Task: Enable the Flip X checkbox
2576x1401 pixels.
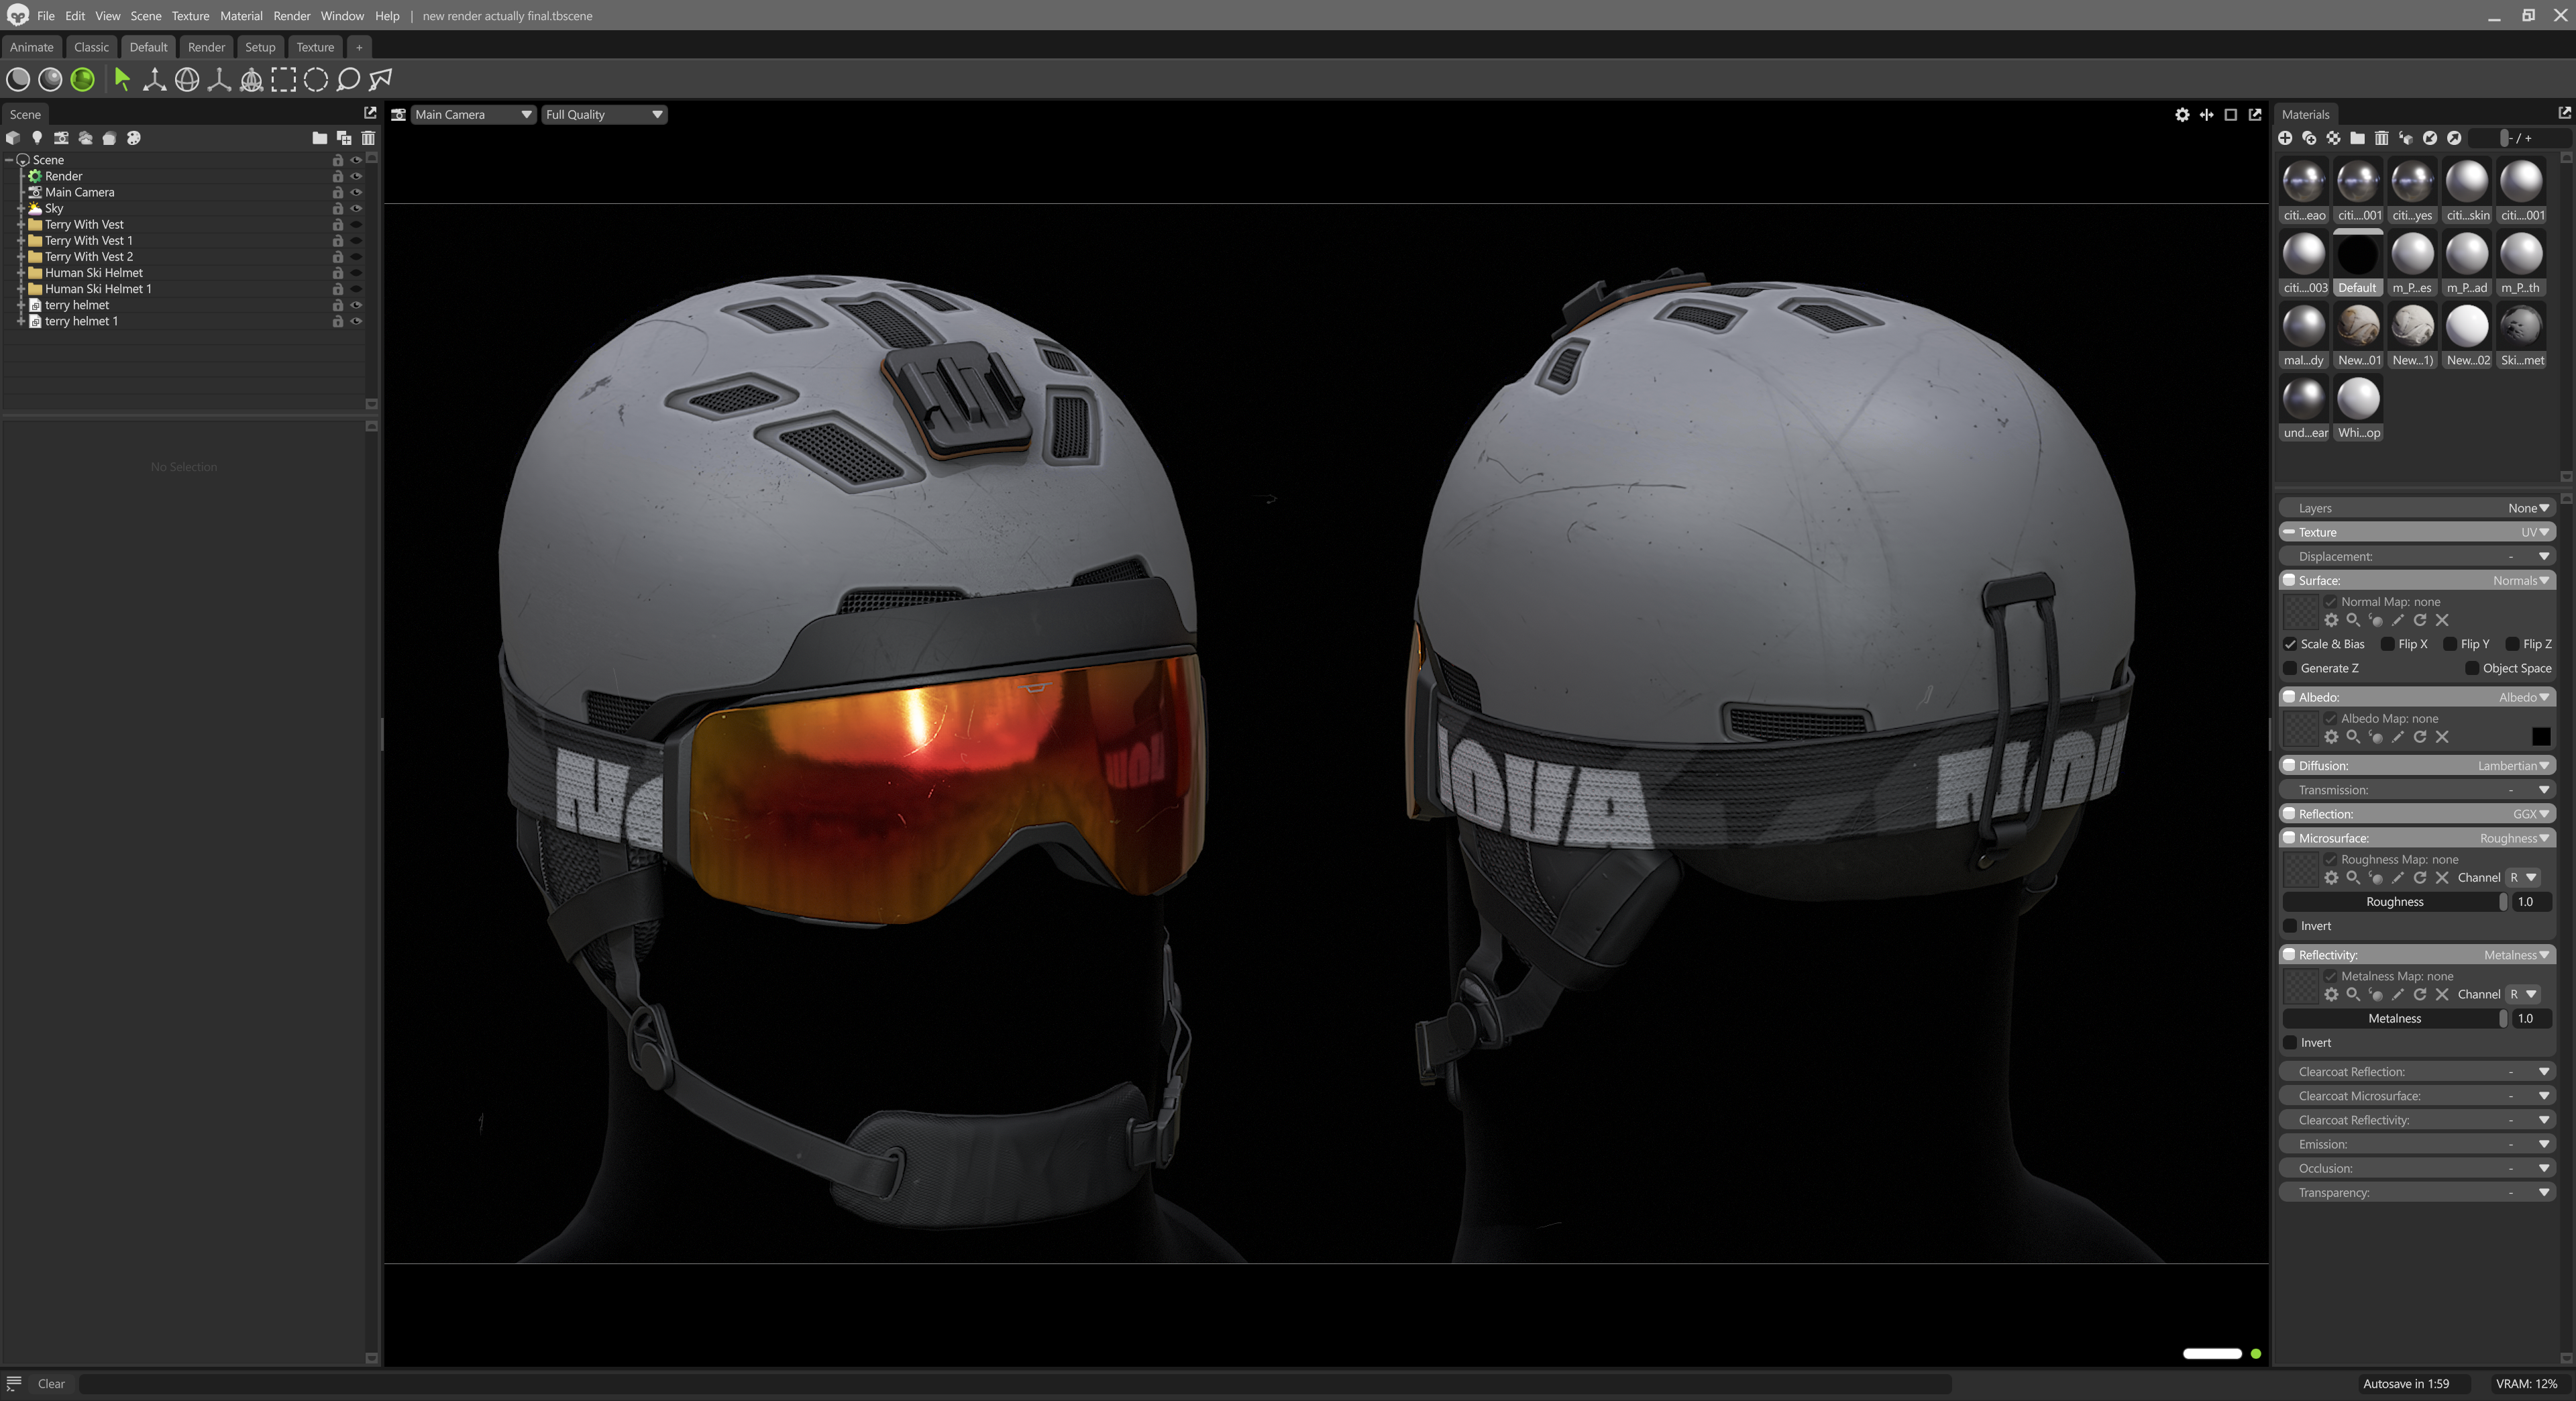Action: click(2387, 644)
